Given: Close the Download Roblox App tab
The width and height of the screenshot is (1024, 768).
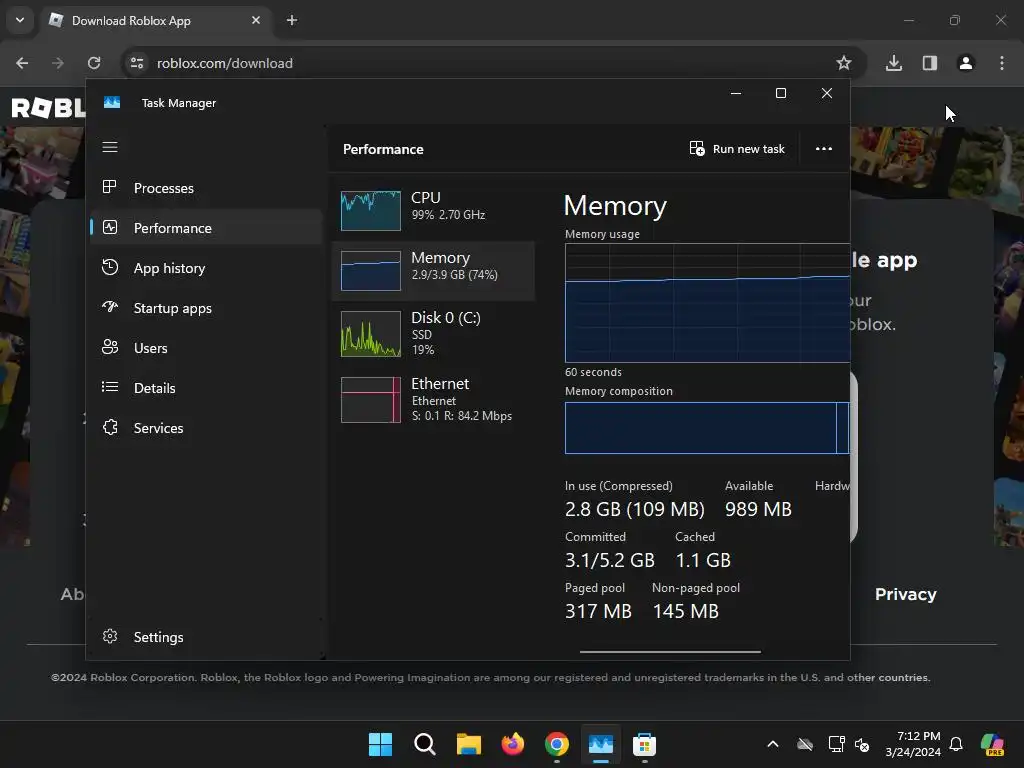Looking at the screenshot, I should point(256,20).
